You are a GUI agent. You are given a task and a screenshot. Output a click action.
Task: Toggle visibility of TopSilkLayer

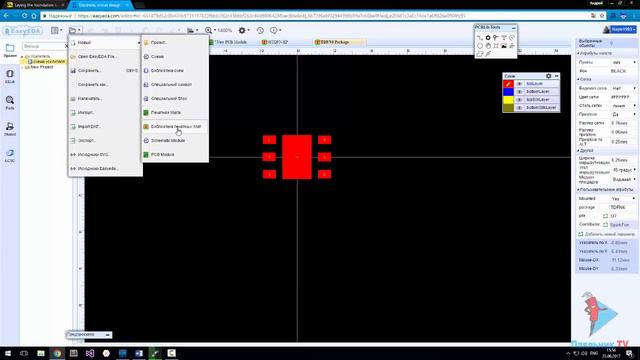coord(519,100)
